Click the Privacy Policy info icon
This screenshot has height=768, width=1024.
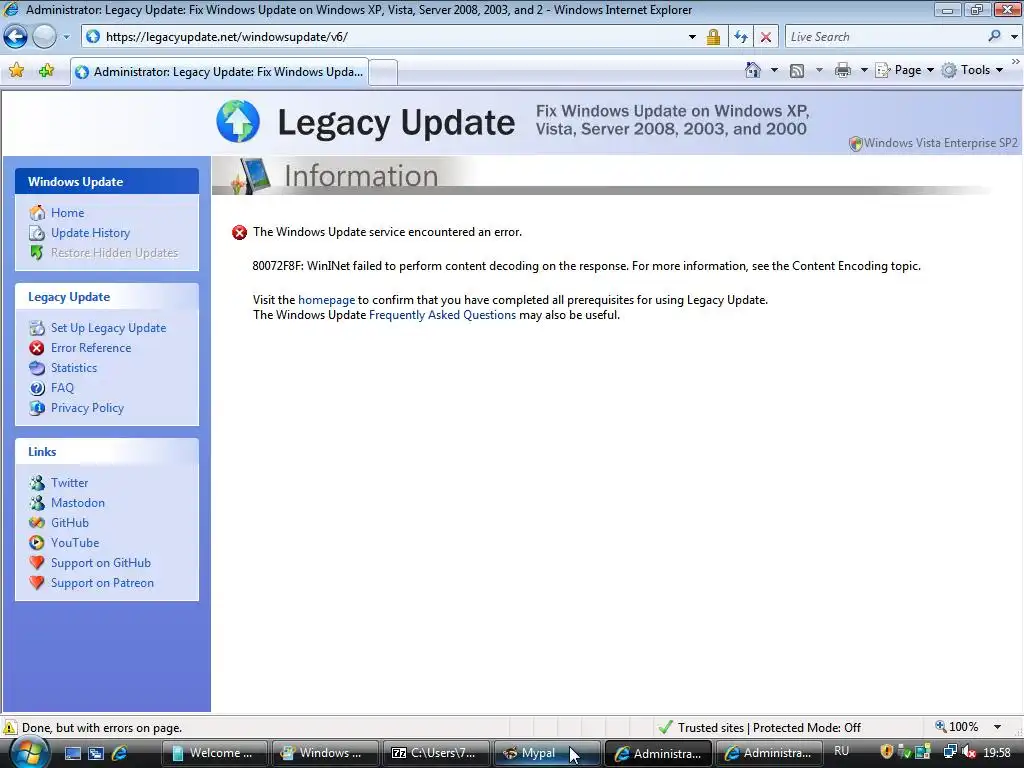point(37,408)
